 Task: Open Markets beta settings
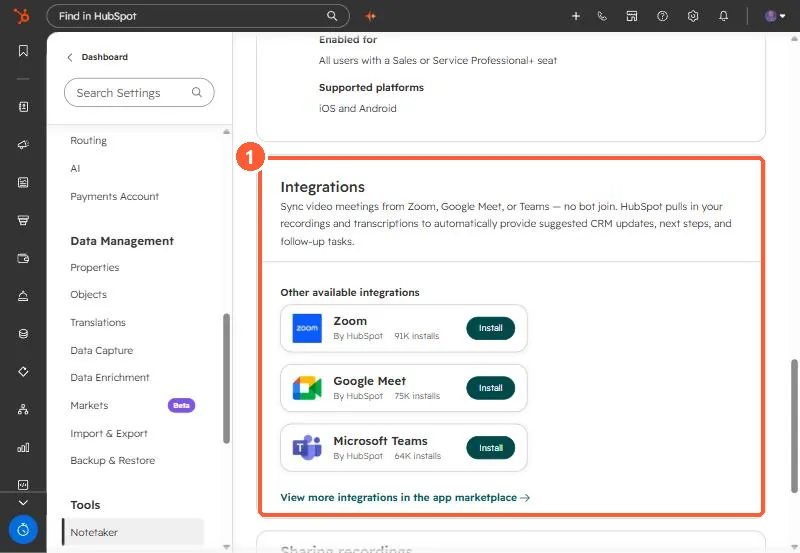pyautogui.click(x=89, y=406)
